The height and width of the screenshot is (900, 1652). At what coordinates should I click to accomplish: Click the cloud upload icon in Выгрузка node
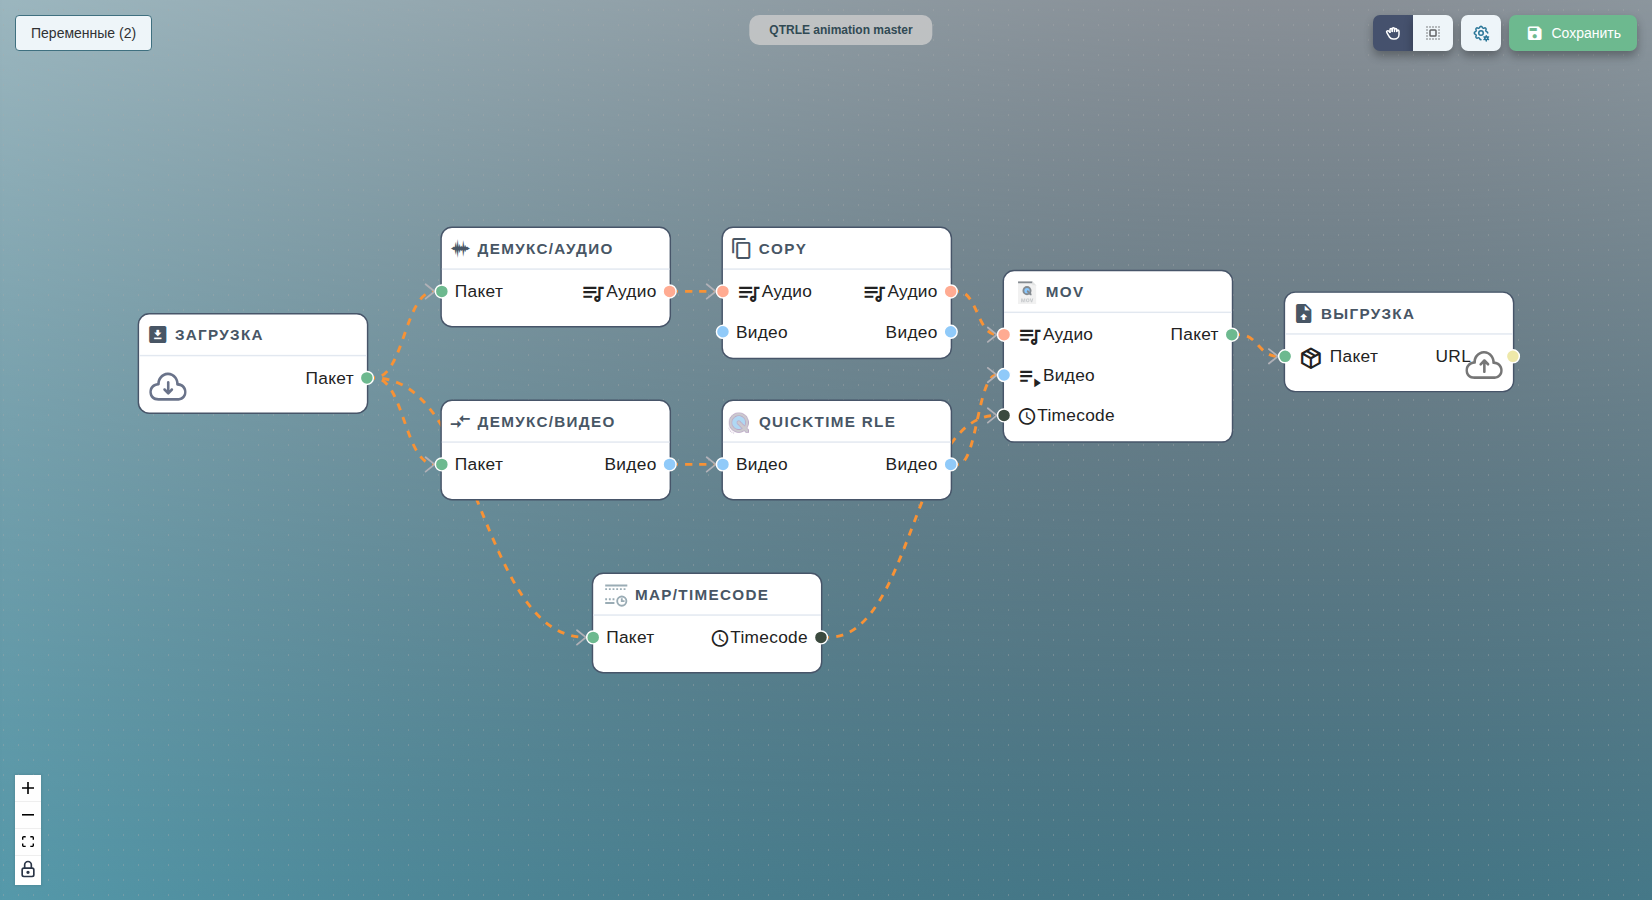pos(1484,365)
